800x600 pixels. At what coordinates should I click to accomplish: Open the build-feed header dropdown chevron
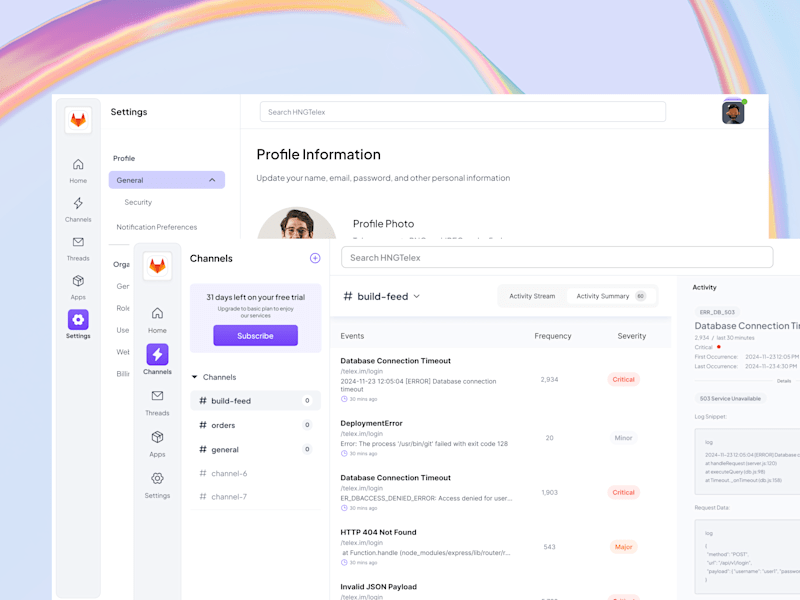(x=416, y=296)
